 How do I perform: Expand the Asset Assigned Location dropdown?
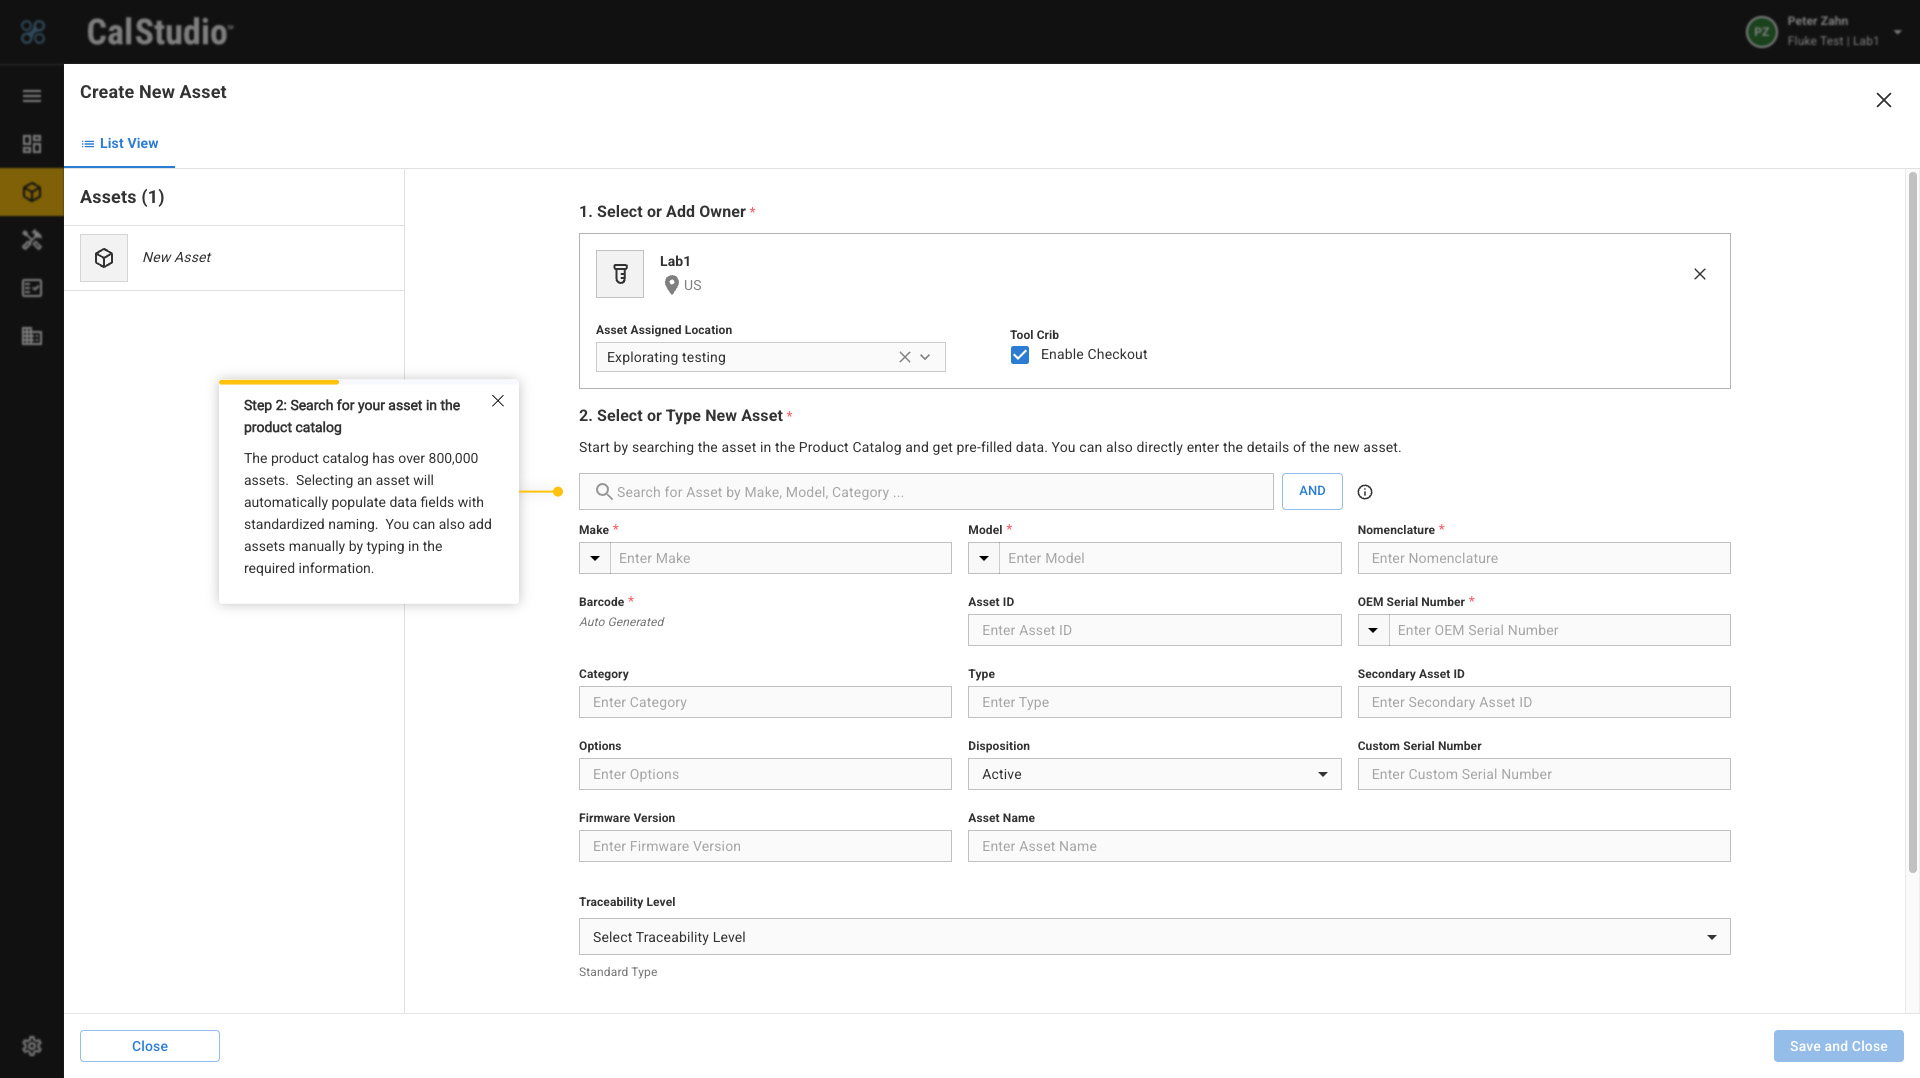(x=926, y=357)
